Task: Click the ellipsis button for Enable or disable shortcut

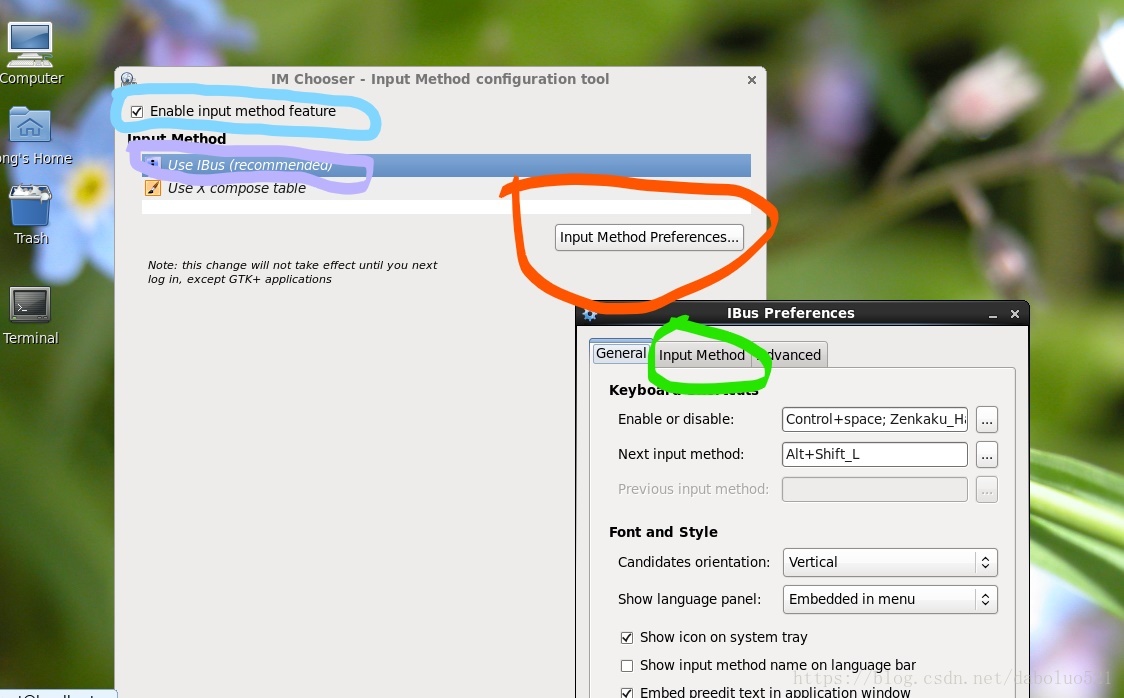Action: tap(986, 420)
